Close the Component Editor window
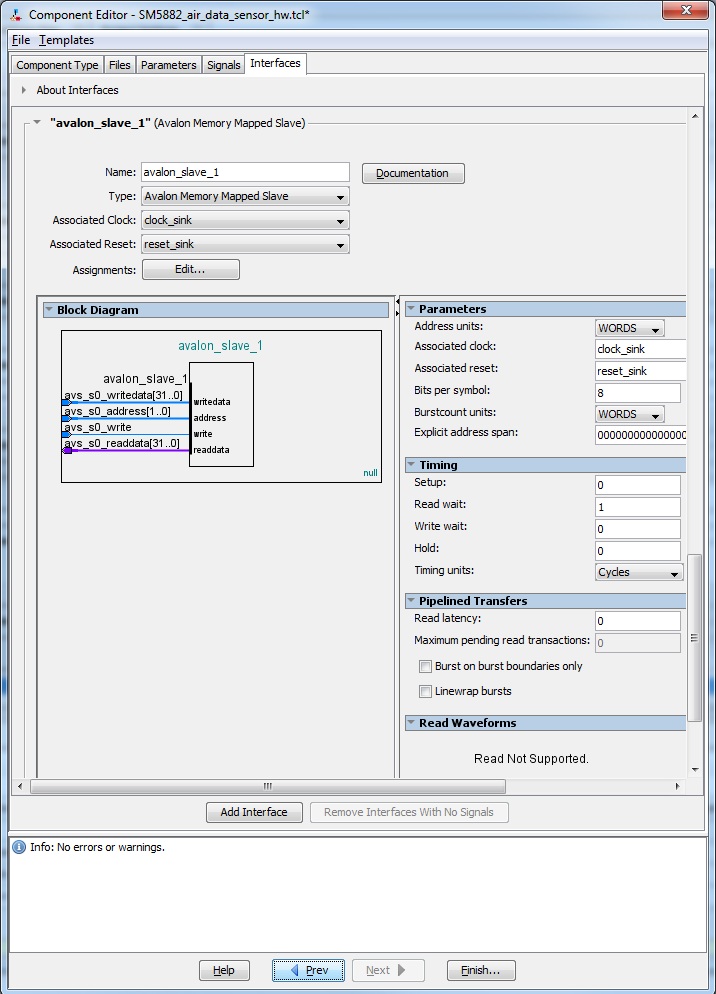The image size is (716, 994). pyautogui.click(x=686, y=10)
